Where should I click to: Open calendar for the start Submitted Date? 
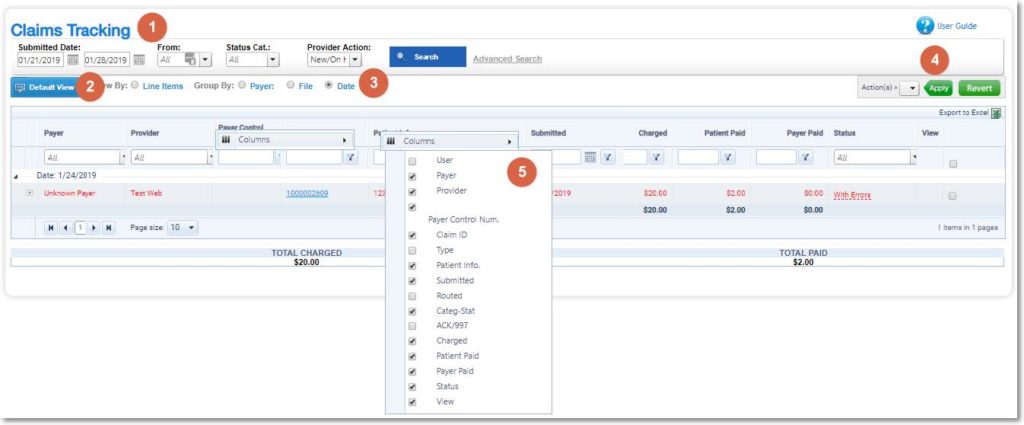(x=73, y=60)
